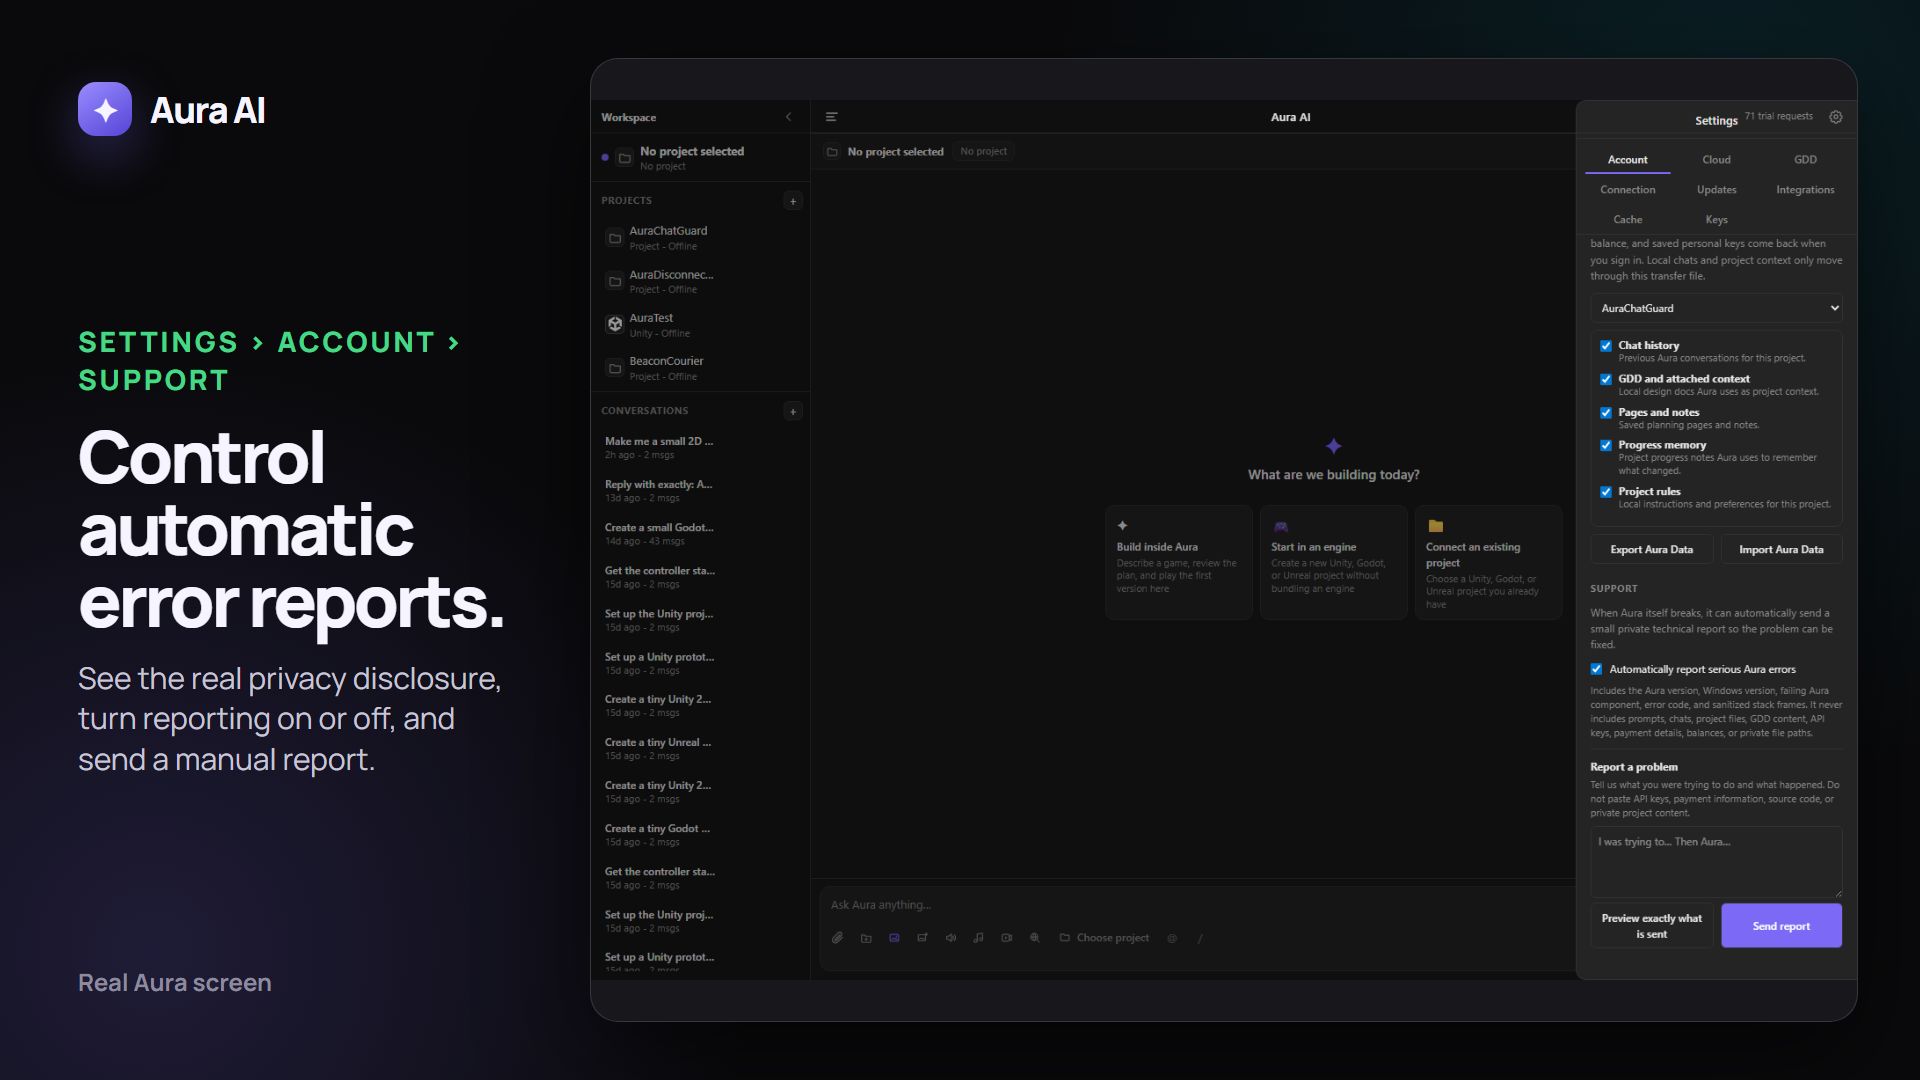Click the sparkle icon on Build inside Aura card
1920x1080 pixels.
(x=1122, y=525)
